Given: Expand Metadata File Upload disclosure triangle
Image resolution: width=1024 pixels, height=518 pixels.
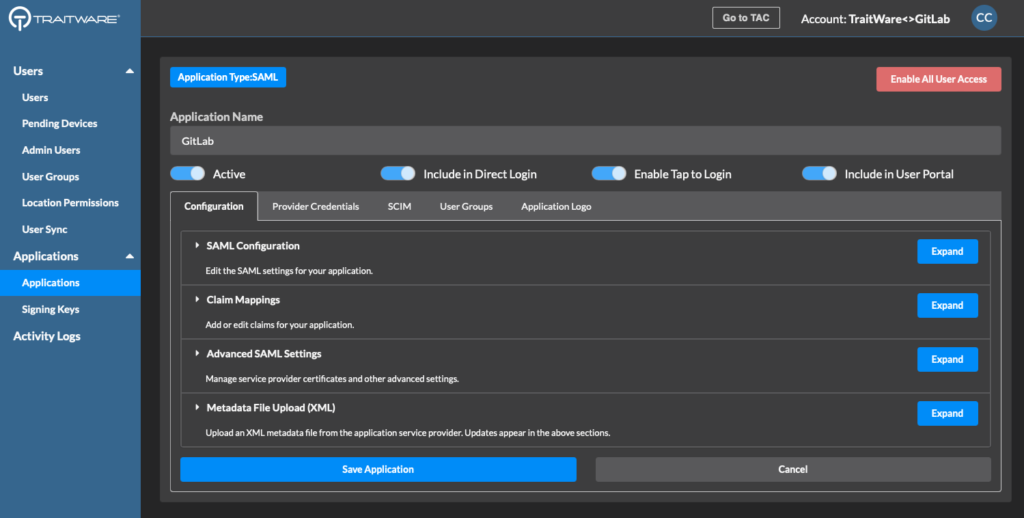Looking at the screenshot, I should (197, 408).
